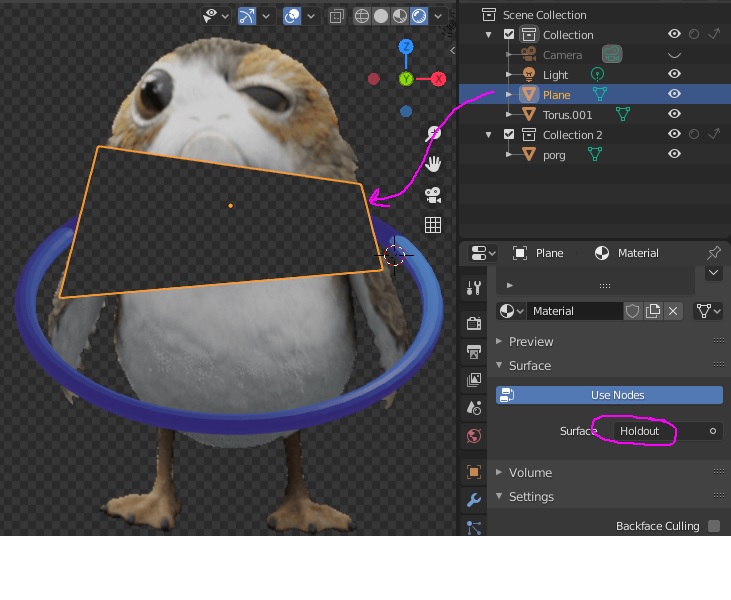Image resolution: width=731 pixels, height=600 pixels.
Task: Toggle perspective/orthographic grid icon
Action: coord(433,225)
